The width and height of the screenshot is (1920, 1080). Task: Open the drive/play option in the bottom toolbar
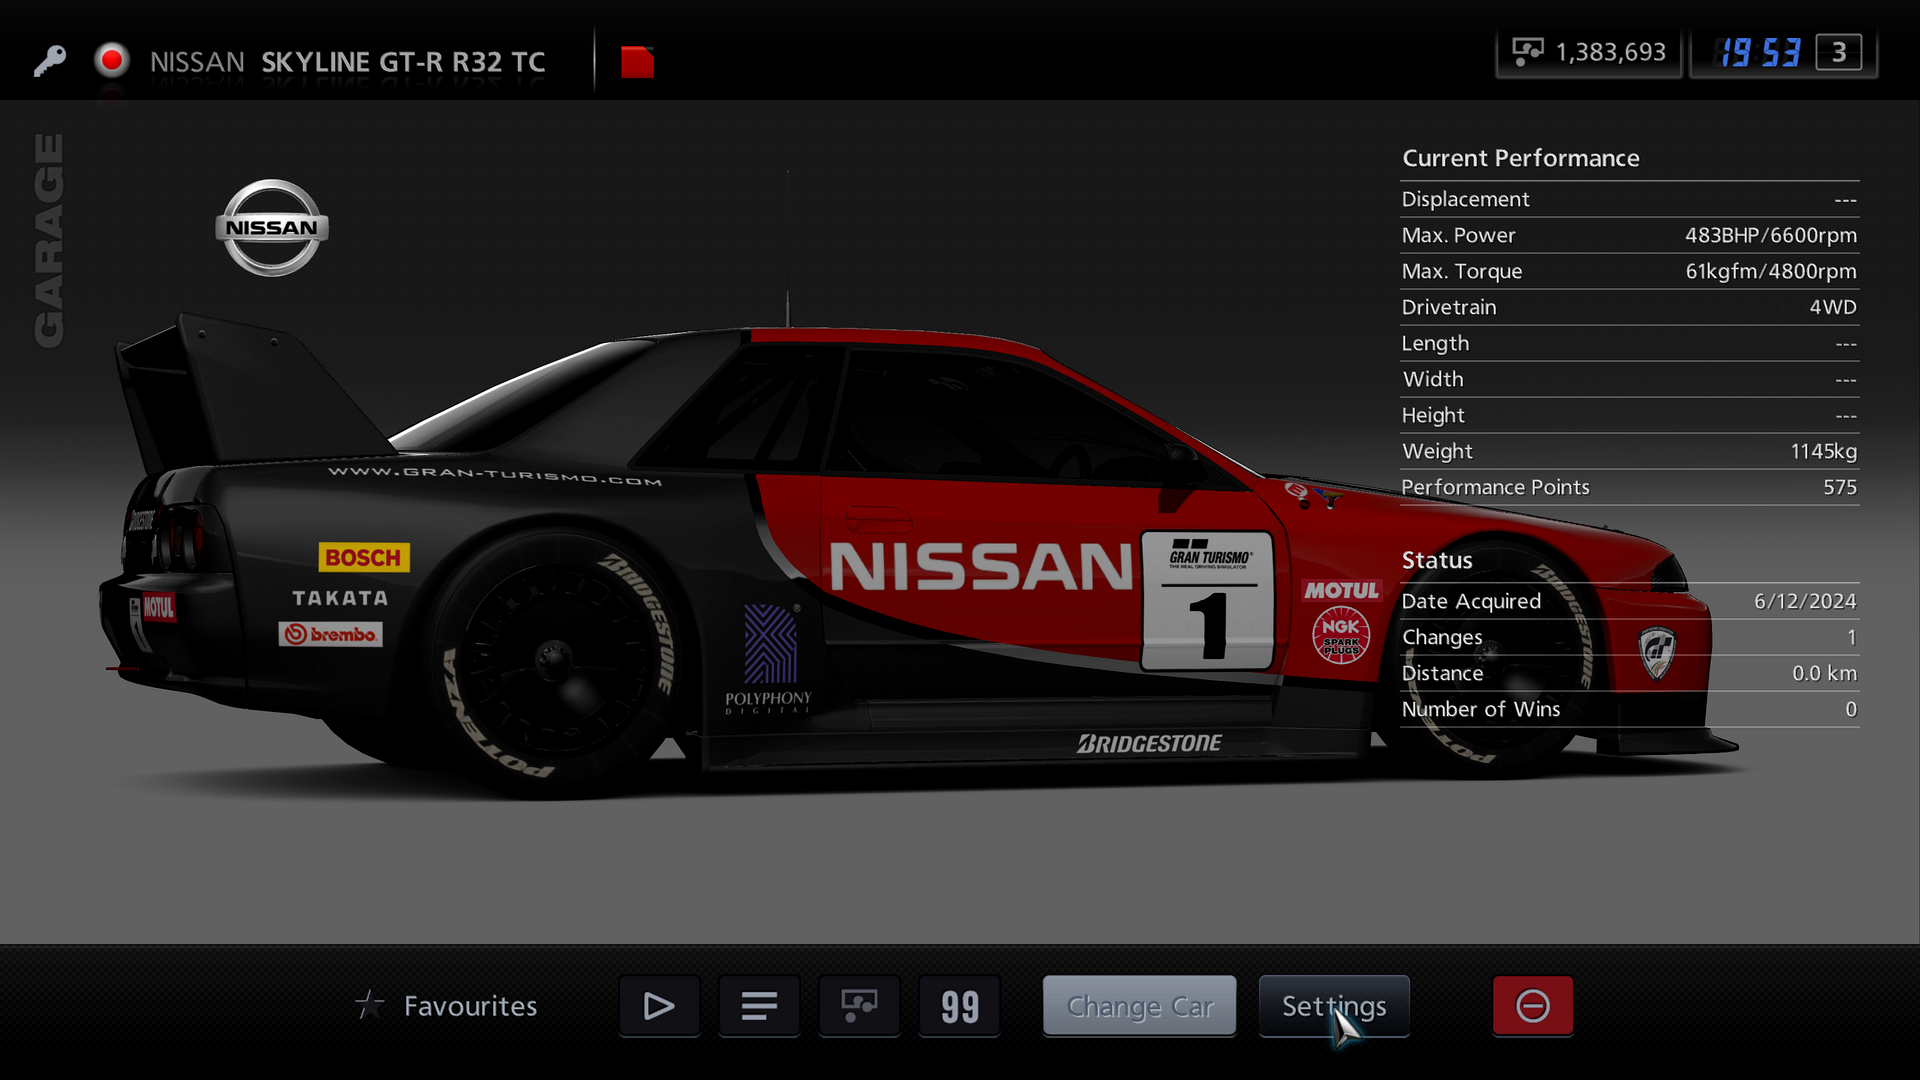pos(659,1006)
